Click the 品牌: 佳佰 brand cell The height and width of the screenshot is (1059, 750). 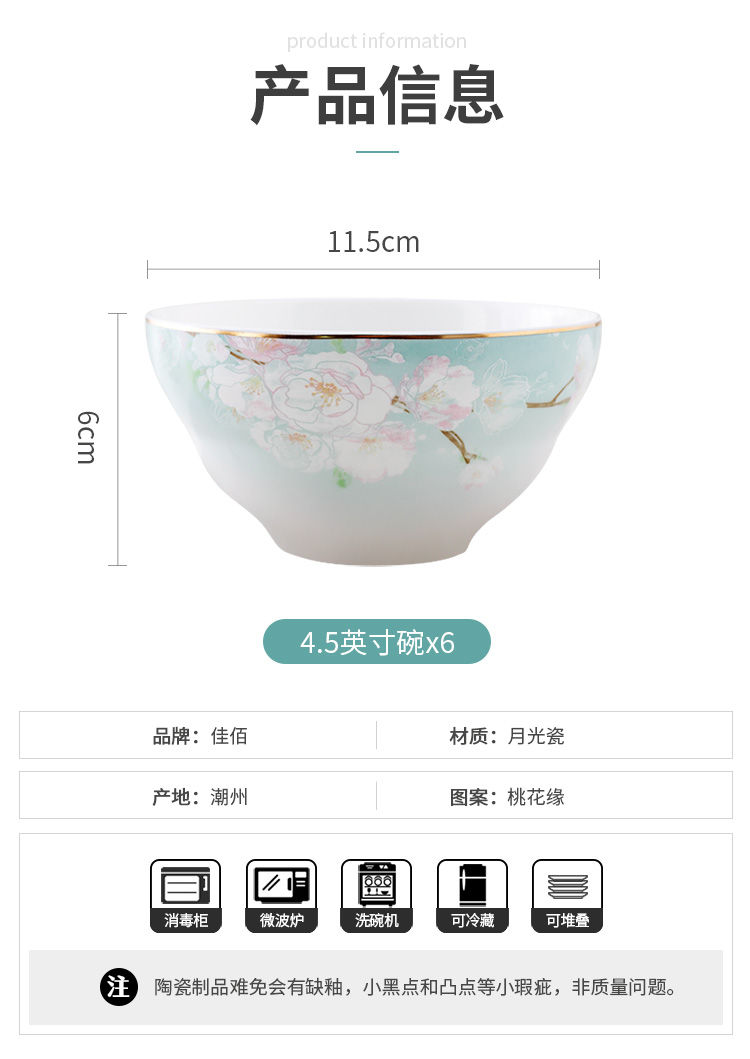(x=199, y=735)
